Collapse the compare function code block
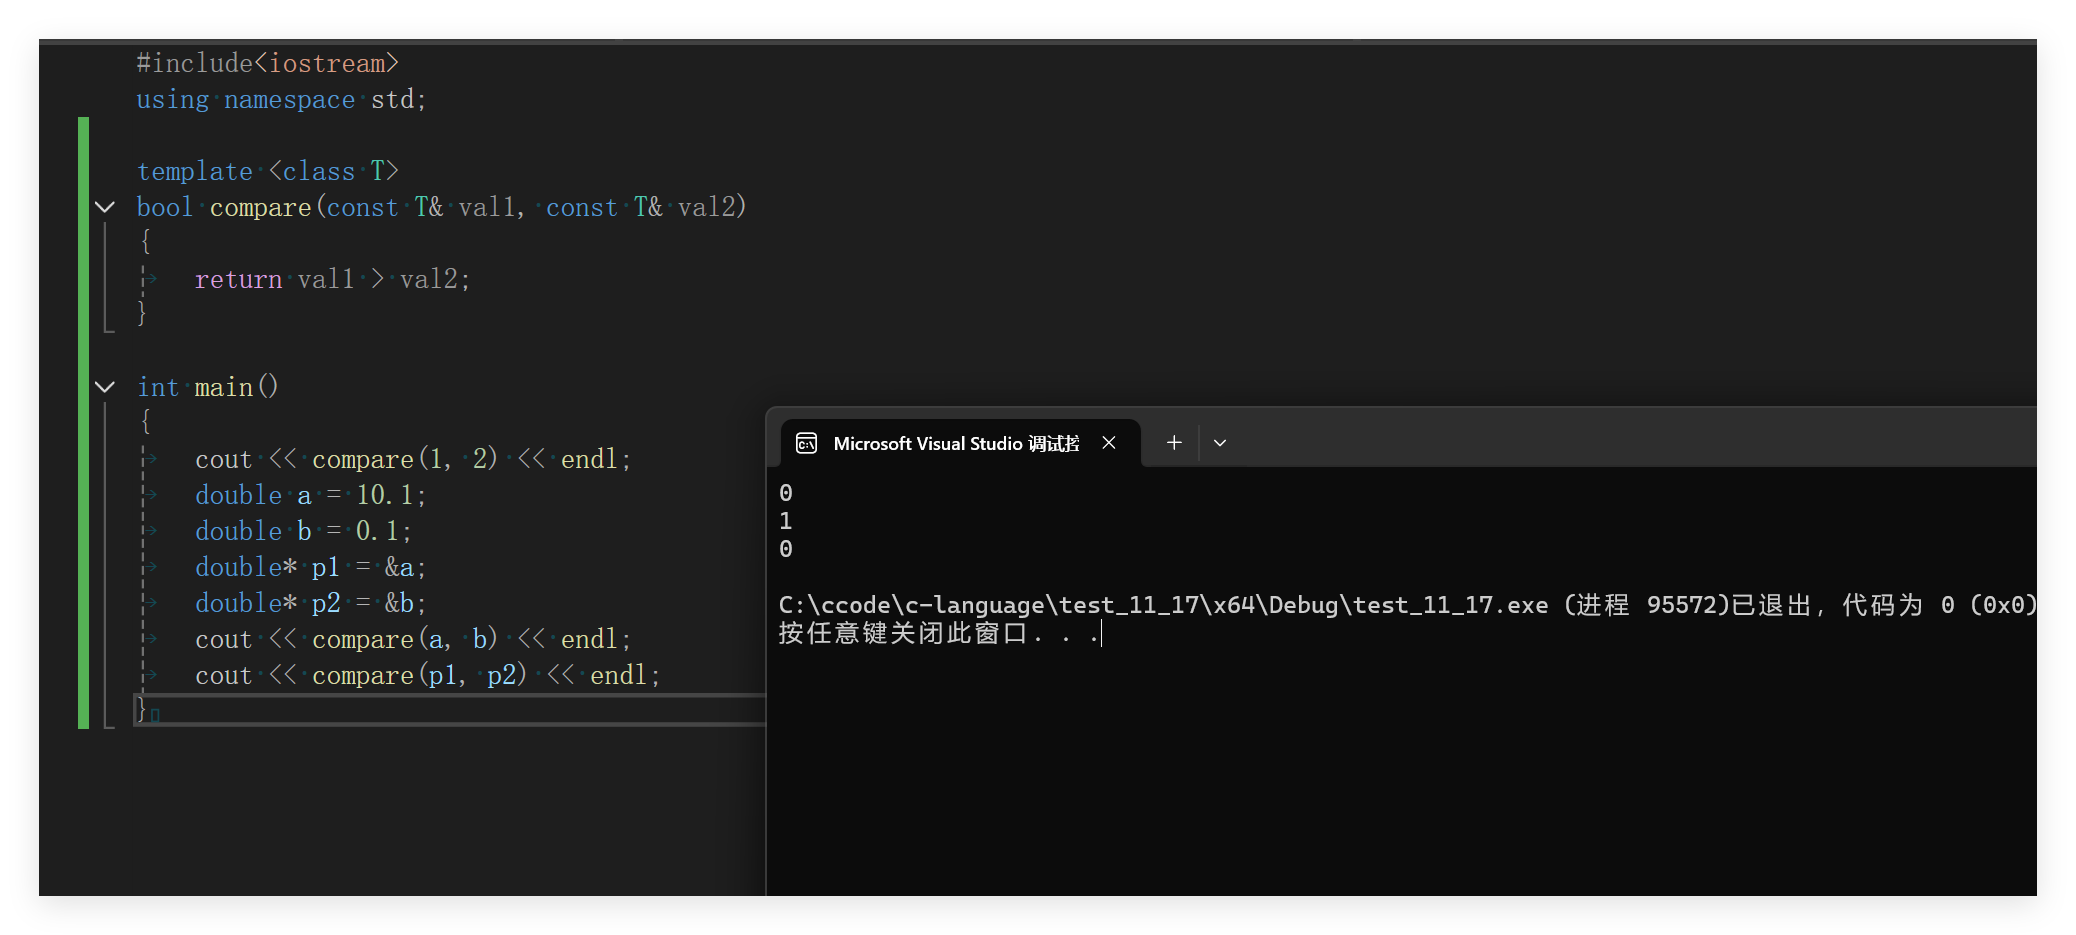2076x935 pixels. 105,207
